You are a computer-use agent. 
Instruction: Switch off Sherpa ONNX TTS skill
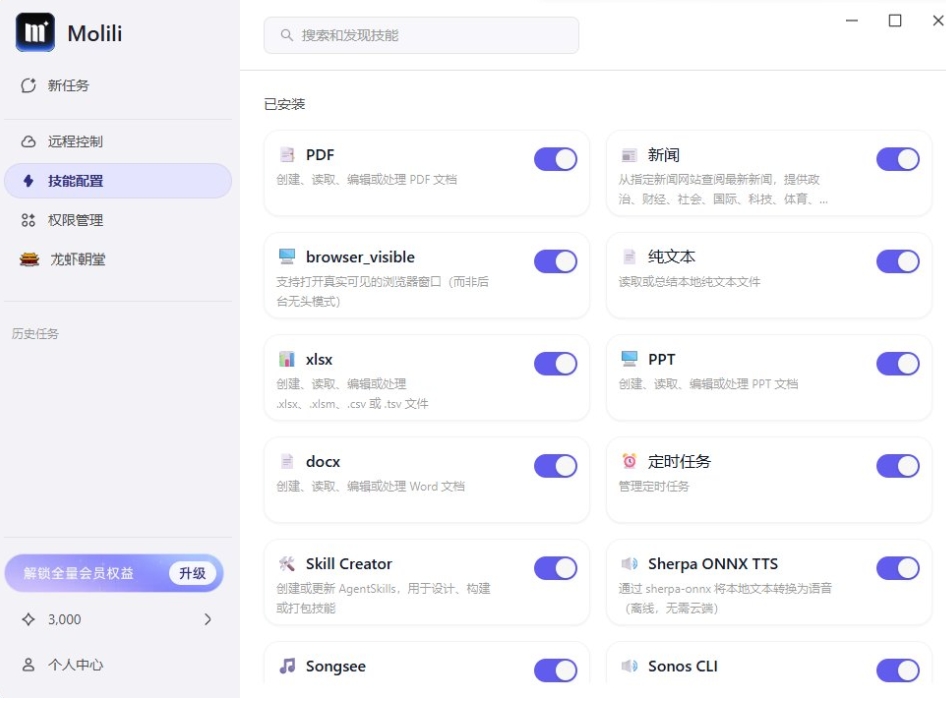pos(898,568)
